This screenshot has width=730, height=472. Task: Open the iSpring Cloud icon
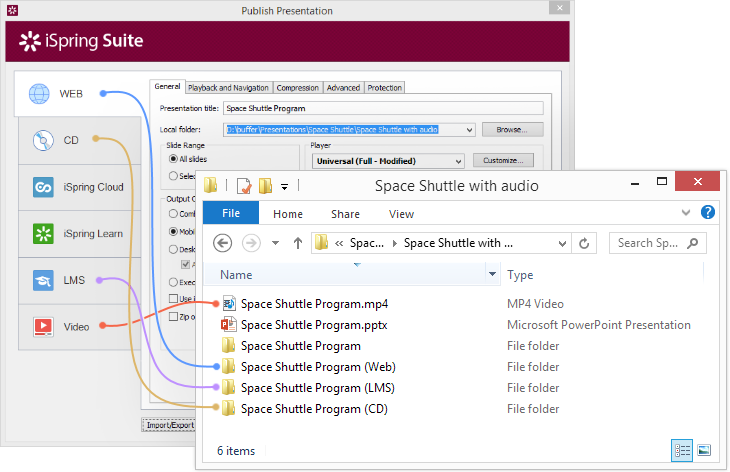43,187
